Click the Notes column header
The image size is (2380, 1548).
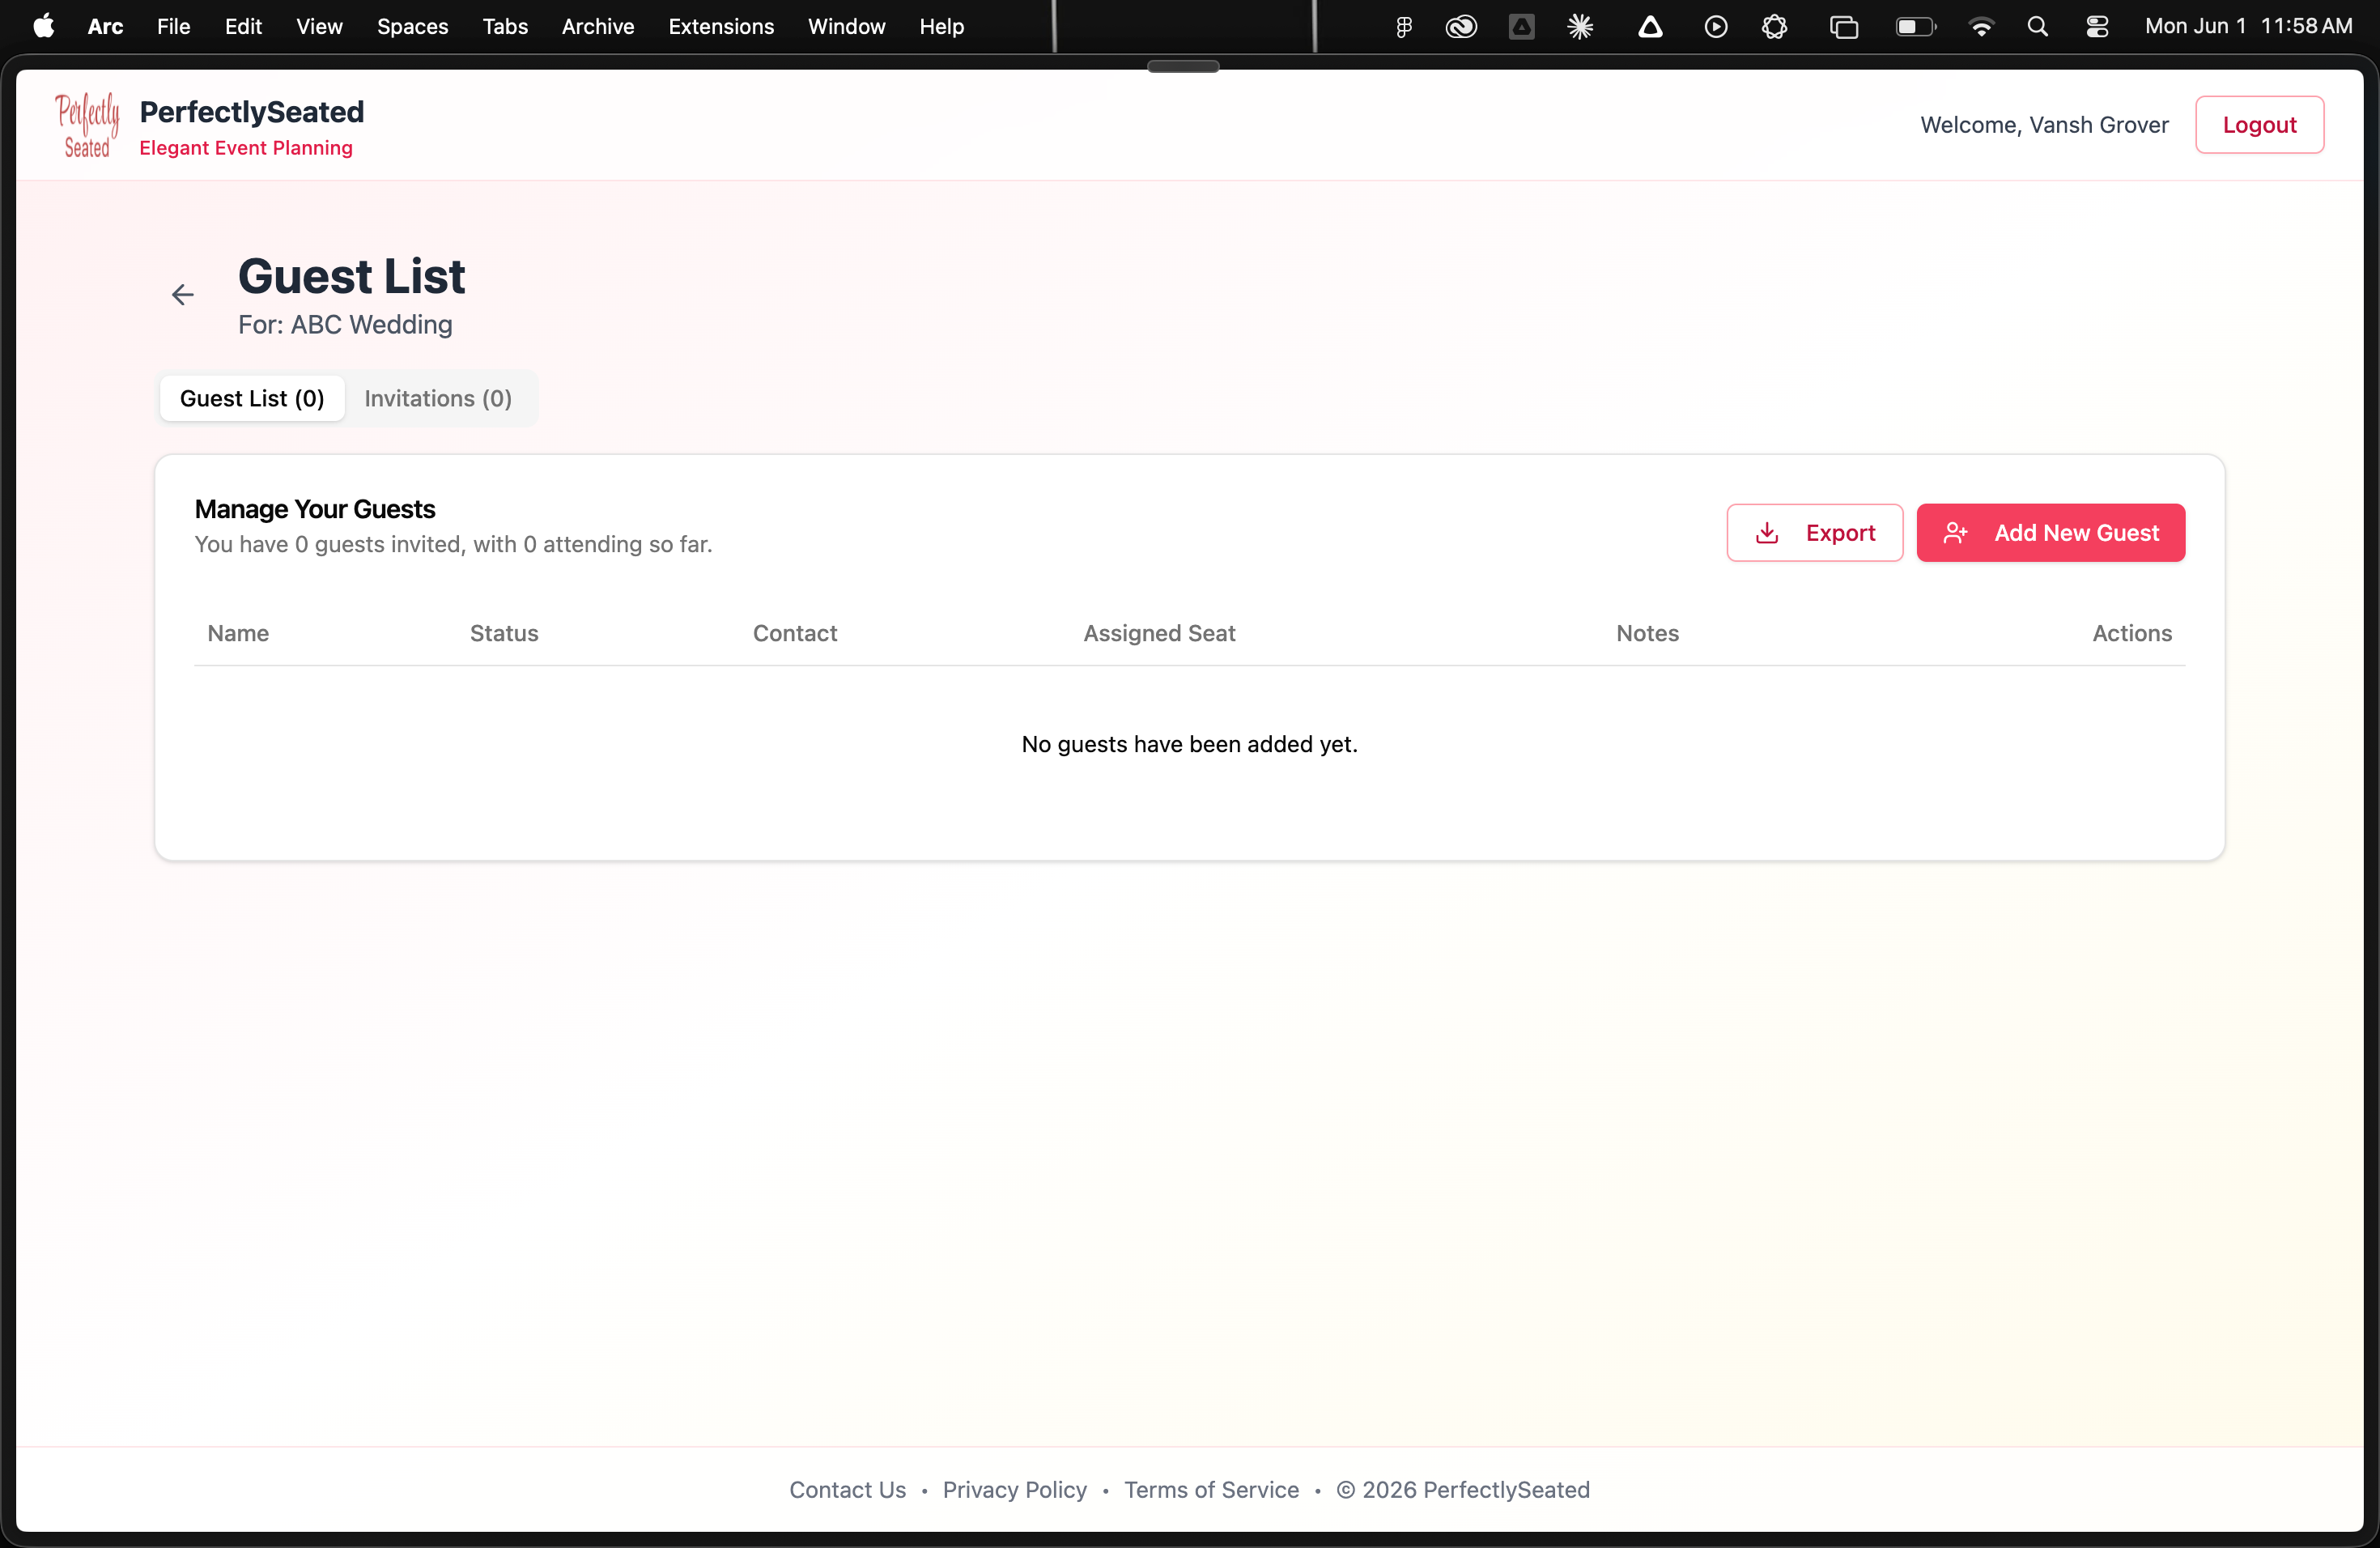[x=1648, y=633]
